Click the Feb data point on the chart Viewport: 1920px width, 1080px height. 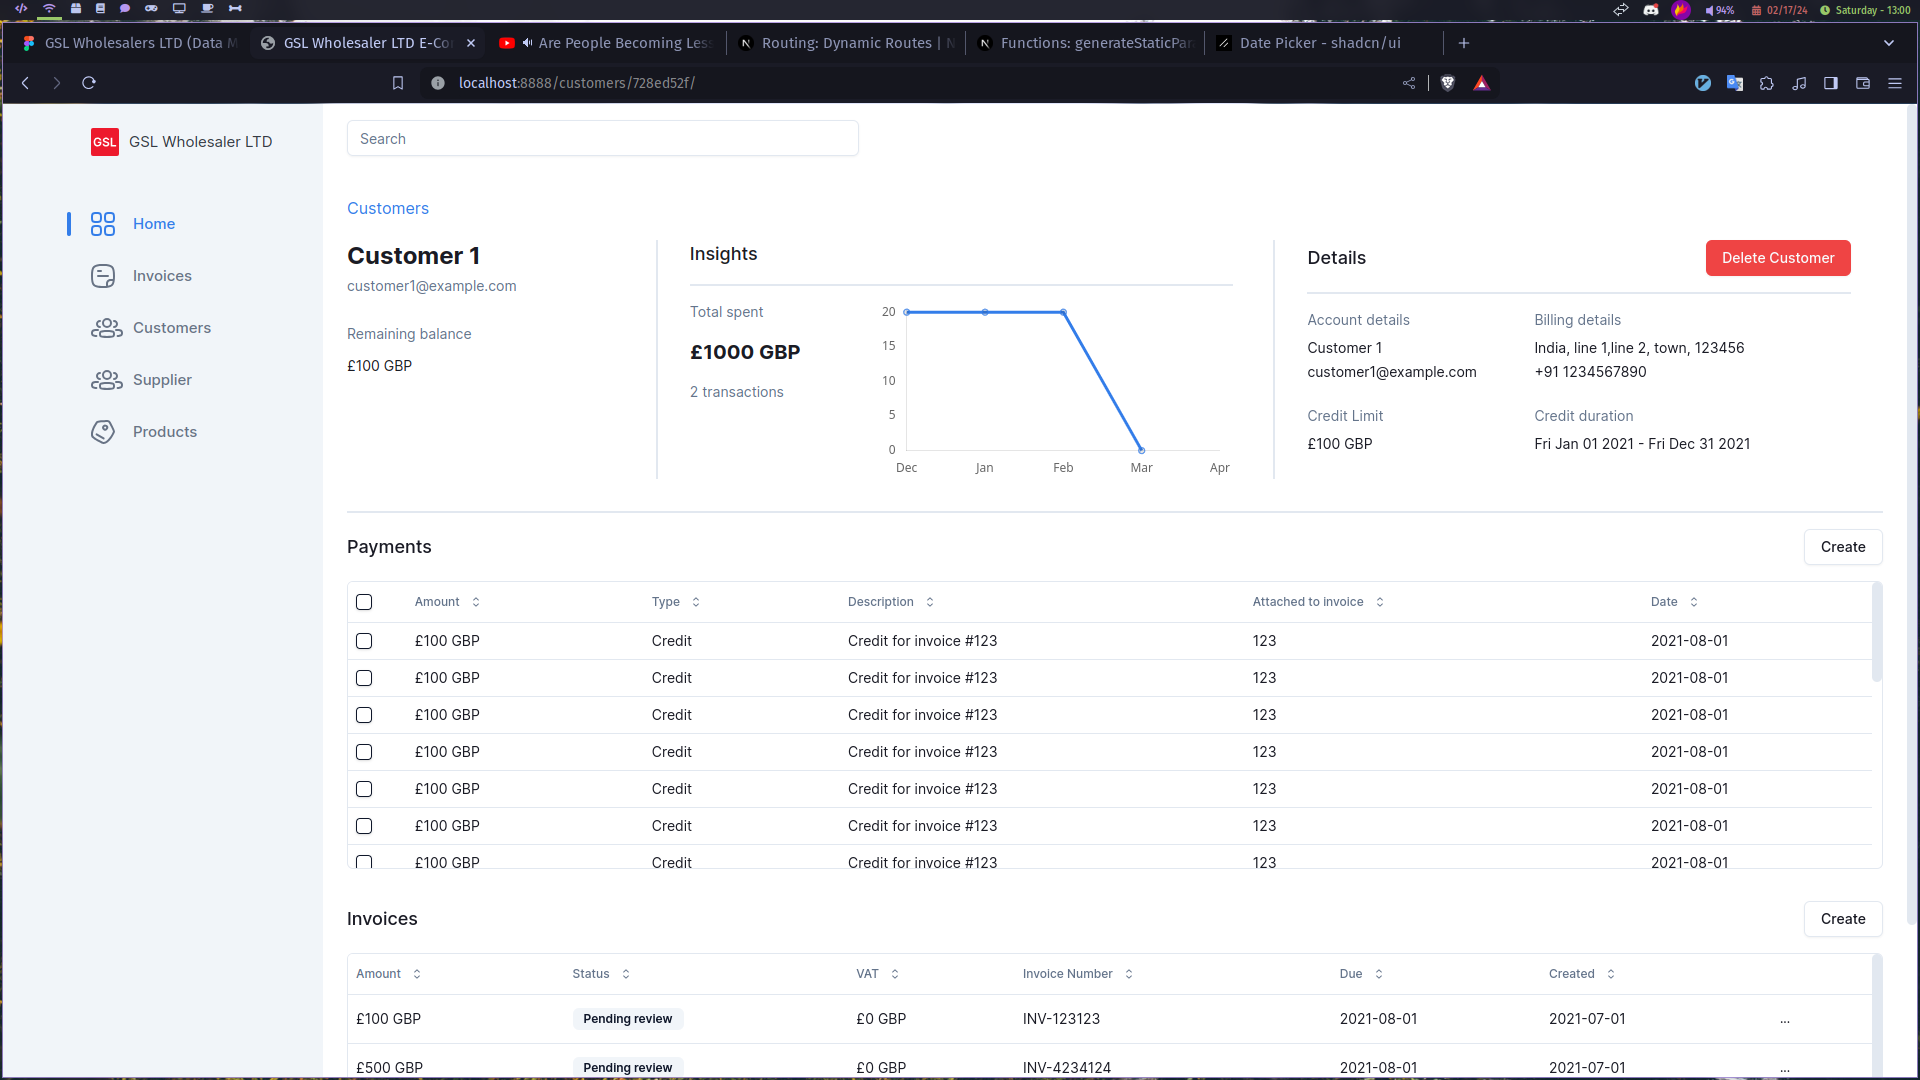(x=1063, y=313)
